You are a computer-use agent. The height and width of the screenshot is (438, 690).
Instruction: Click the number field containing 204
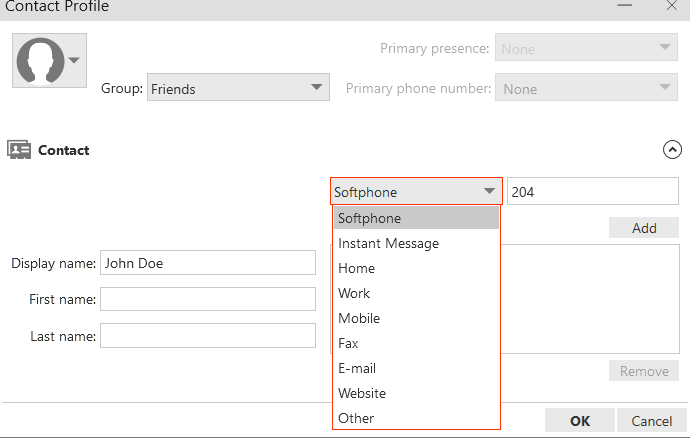593,191
